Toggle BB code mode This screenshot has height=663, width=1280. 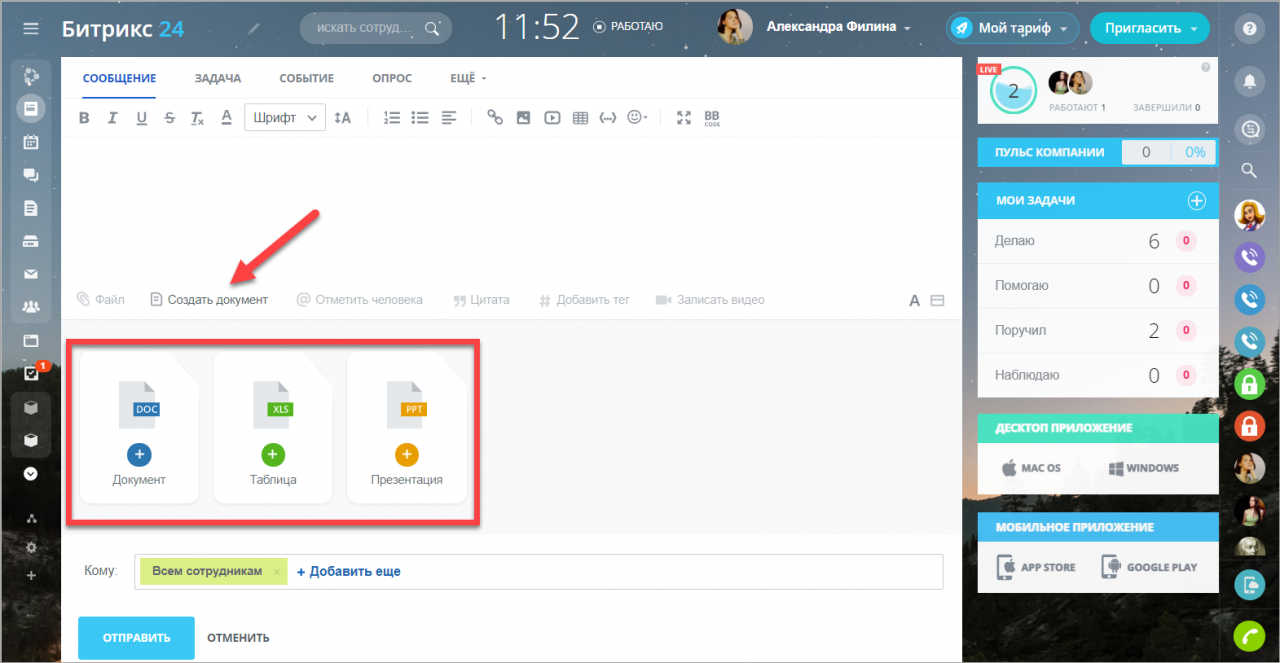coord(712,118)
